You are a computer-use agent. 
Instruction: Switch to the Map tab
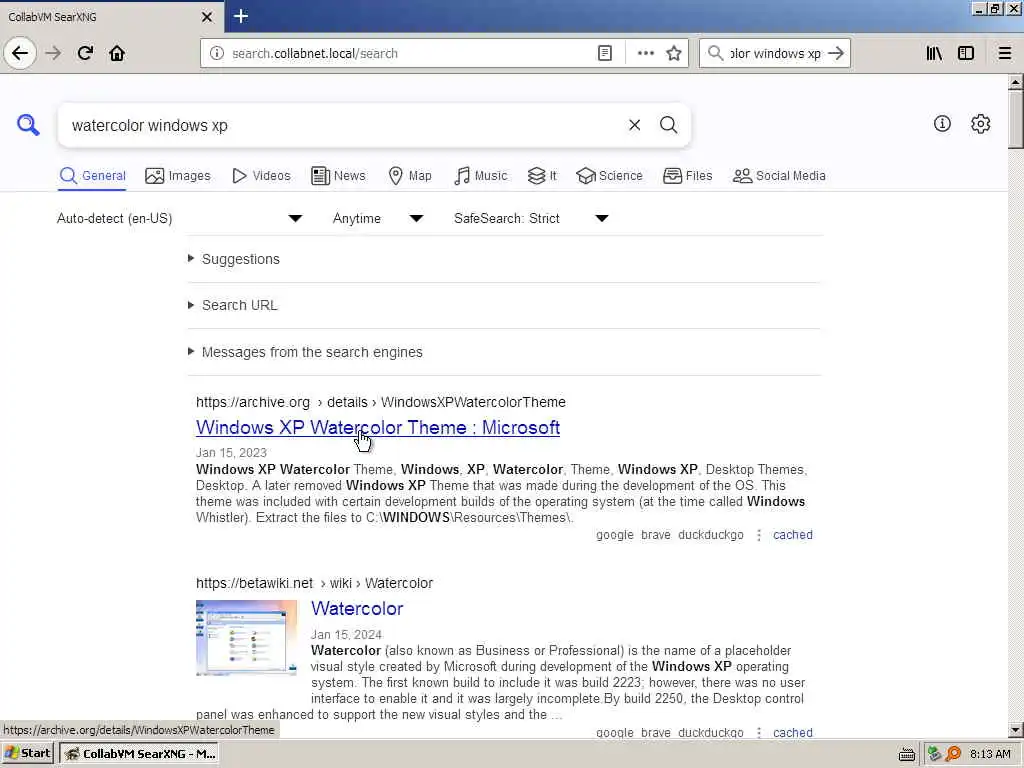click(x=410, y=176)
